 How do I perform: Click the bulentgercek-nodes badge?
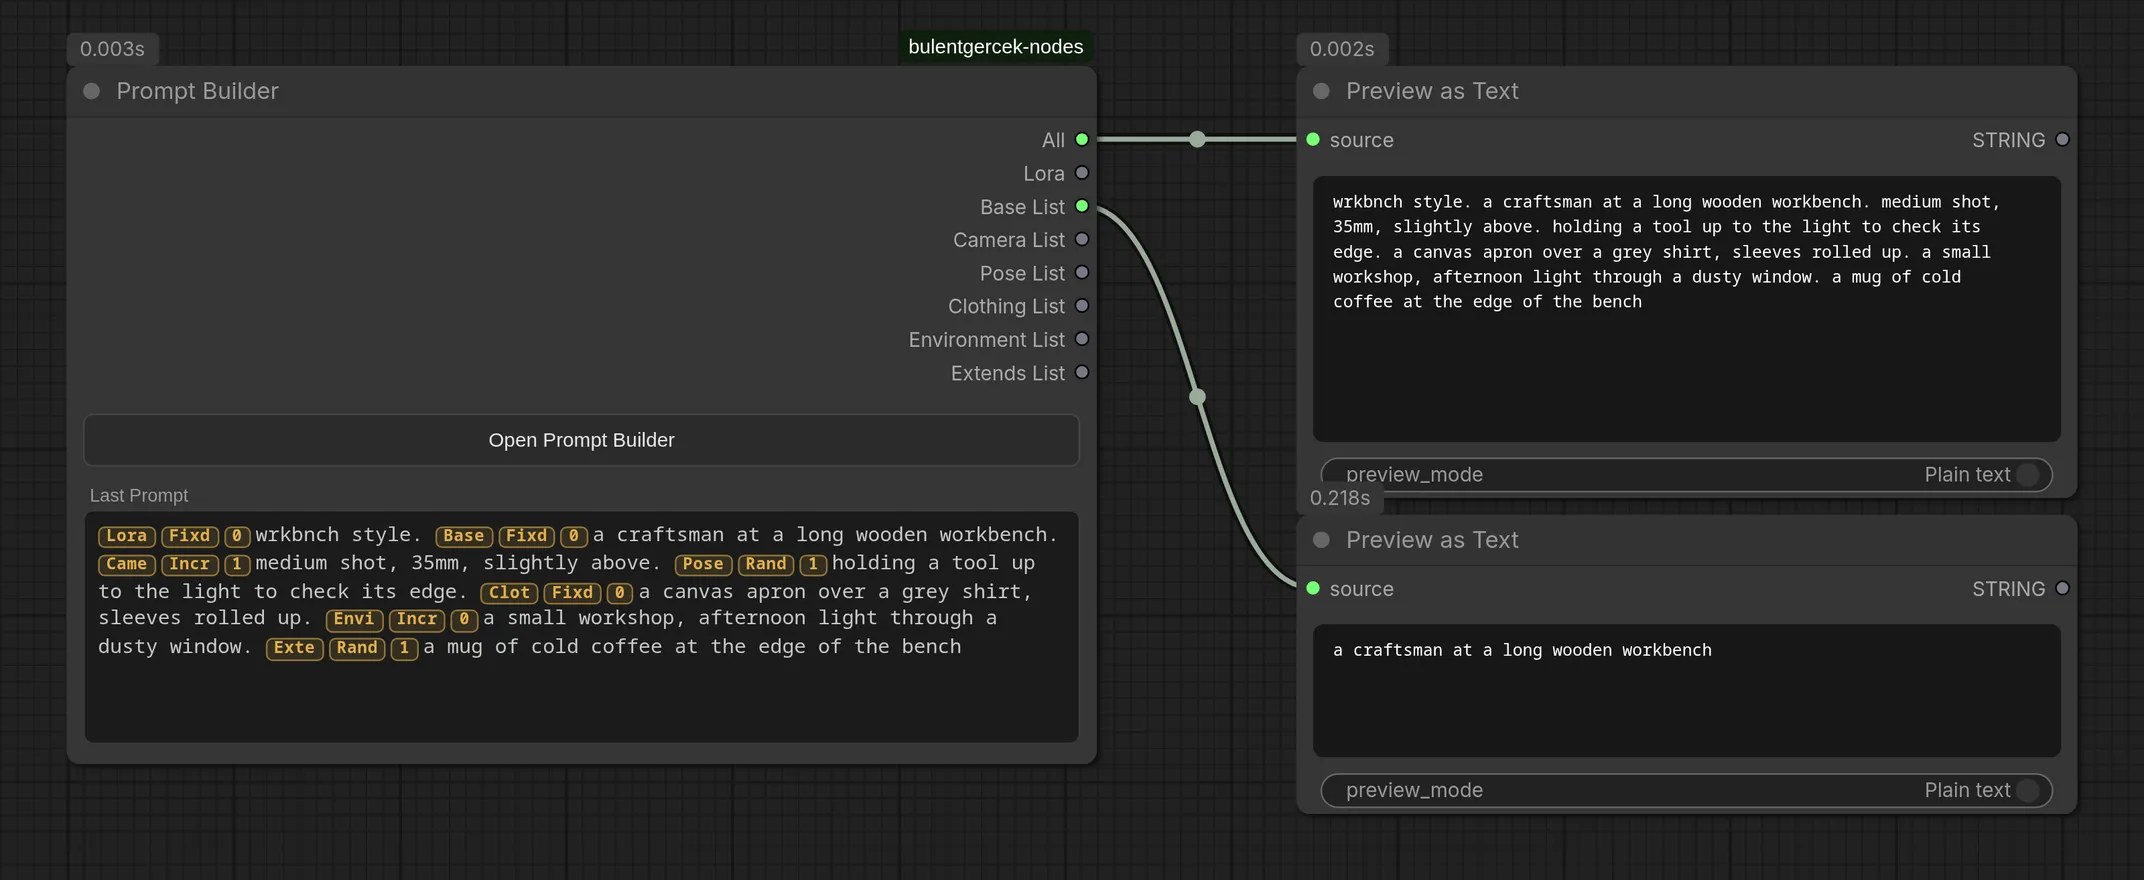point(995,47)
